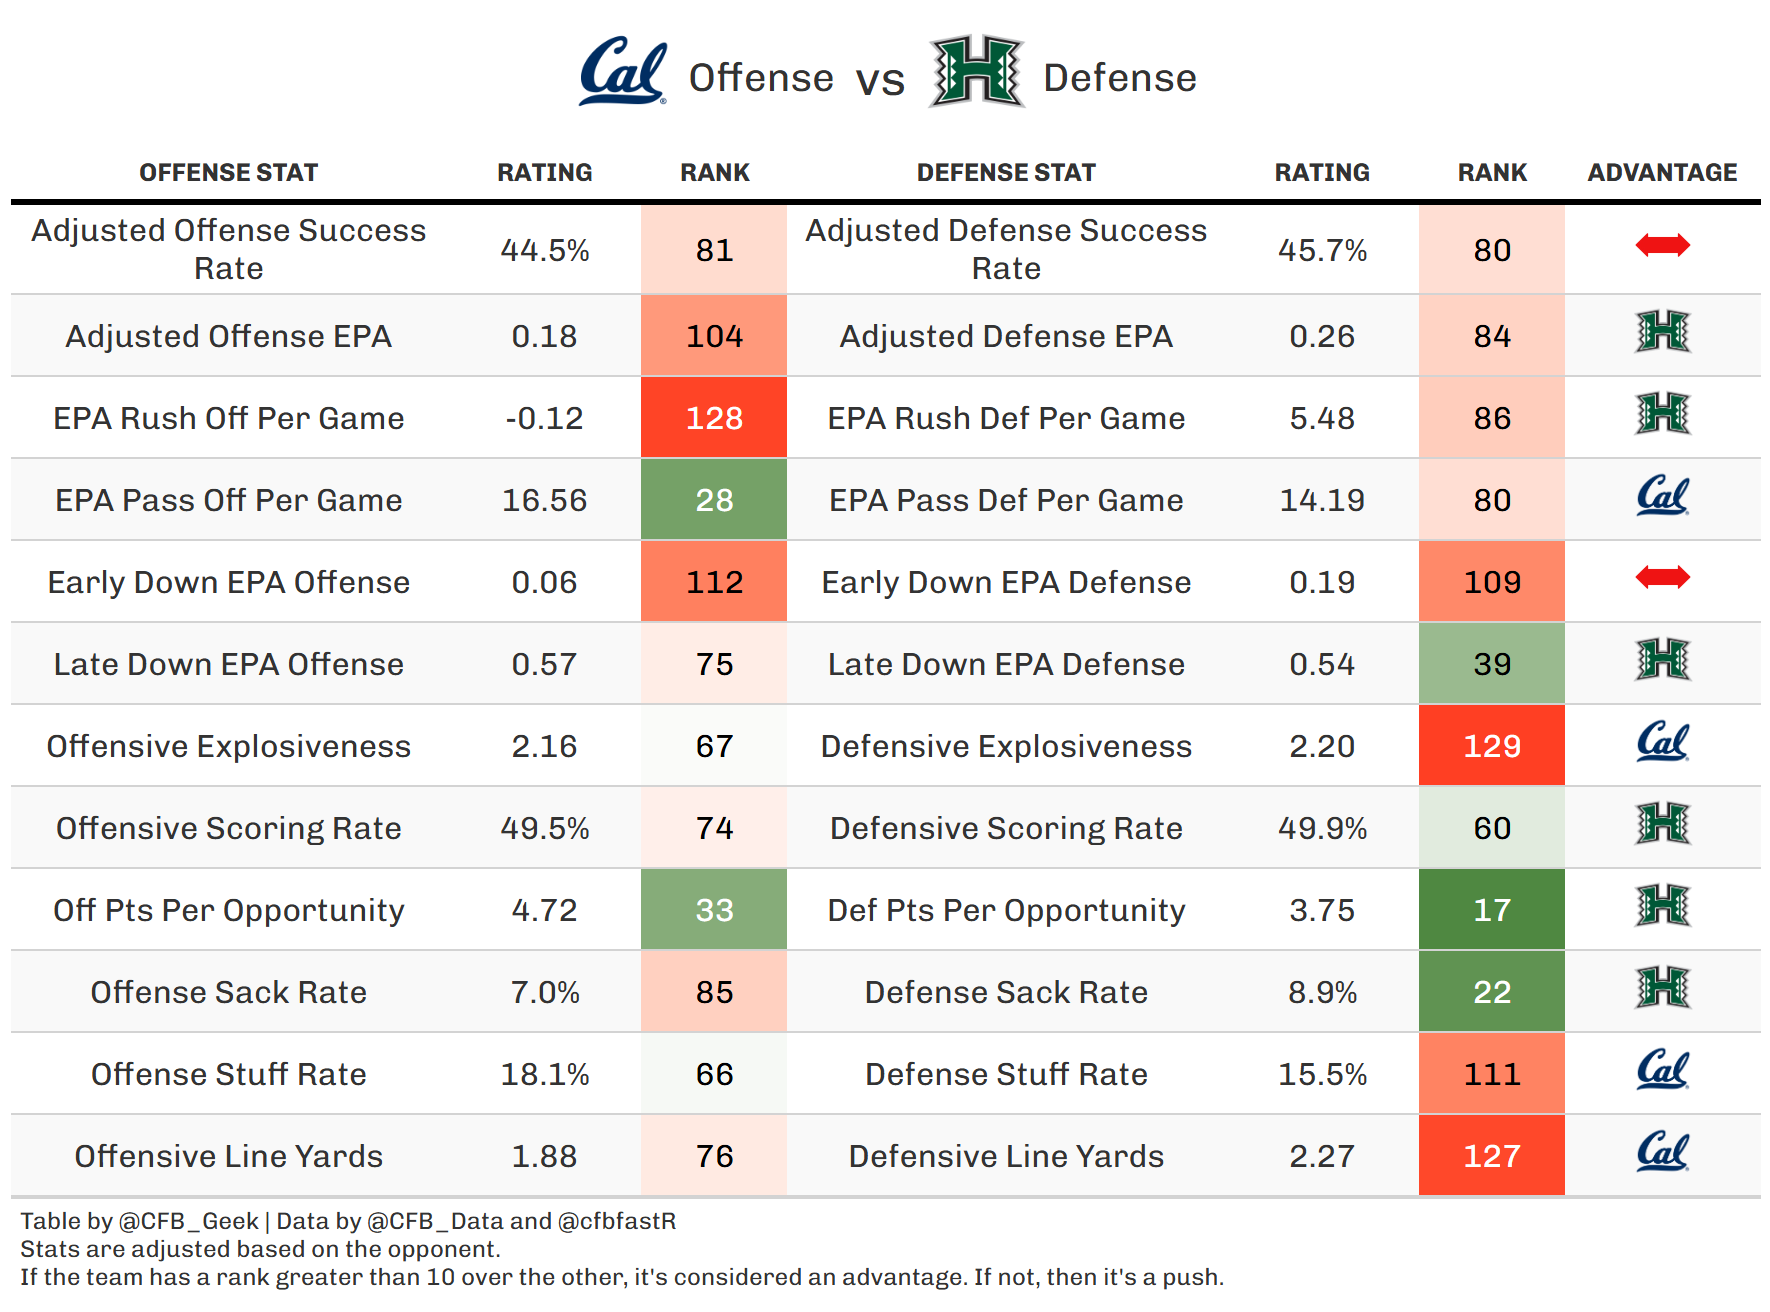This screenshot has width=1770, height=1312.
Task: Click the Hawaii advantage logo for Offense Sack Rate
Action: (x=1662, y=988)
